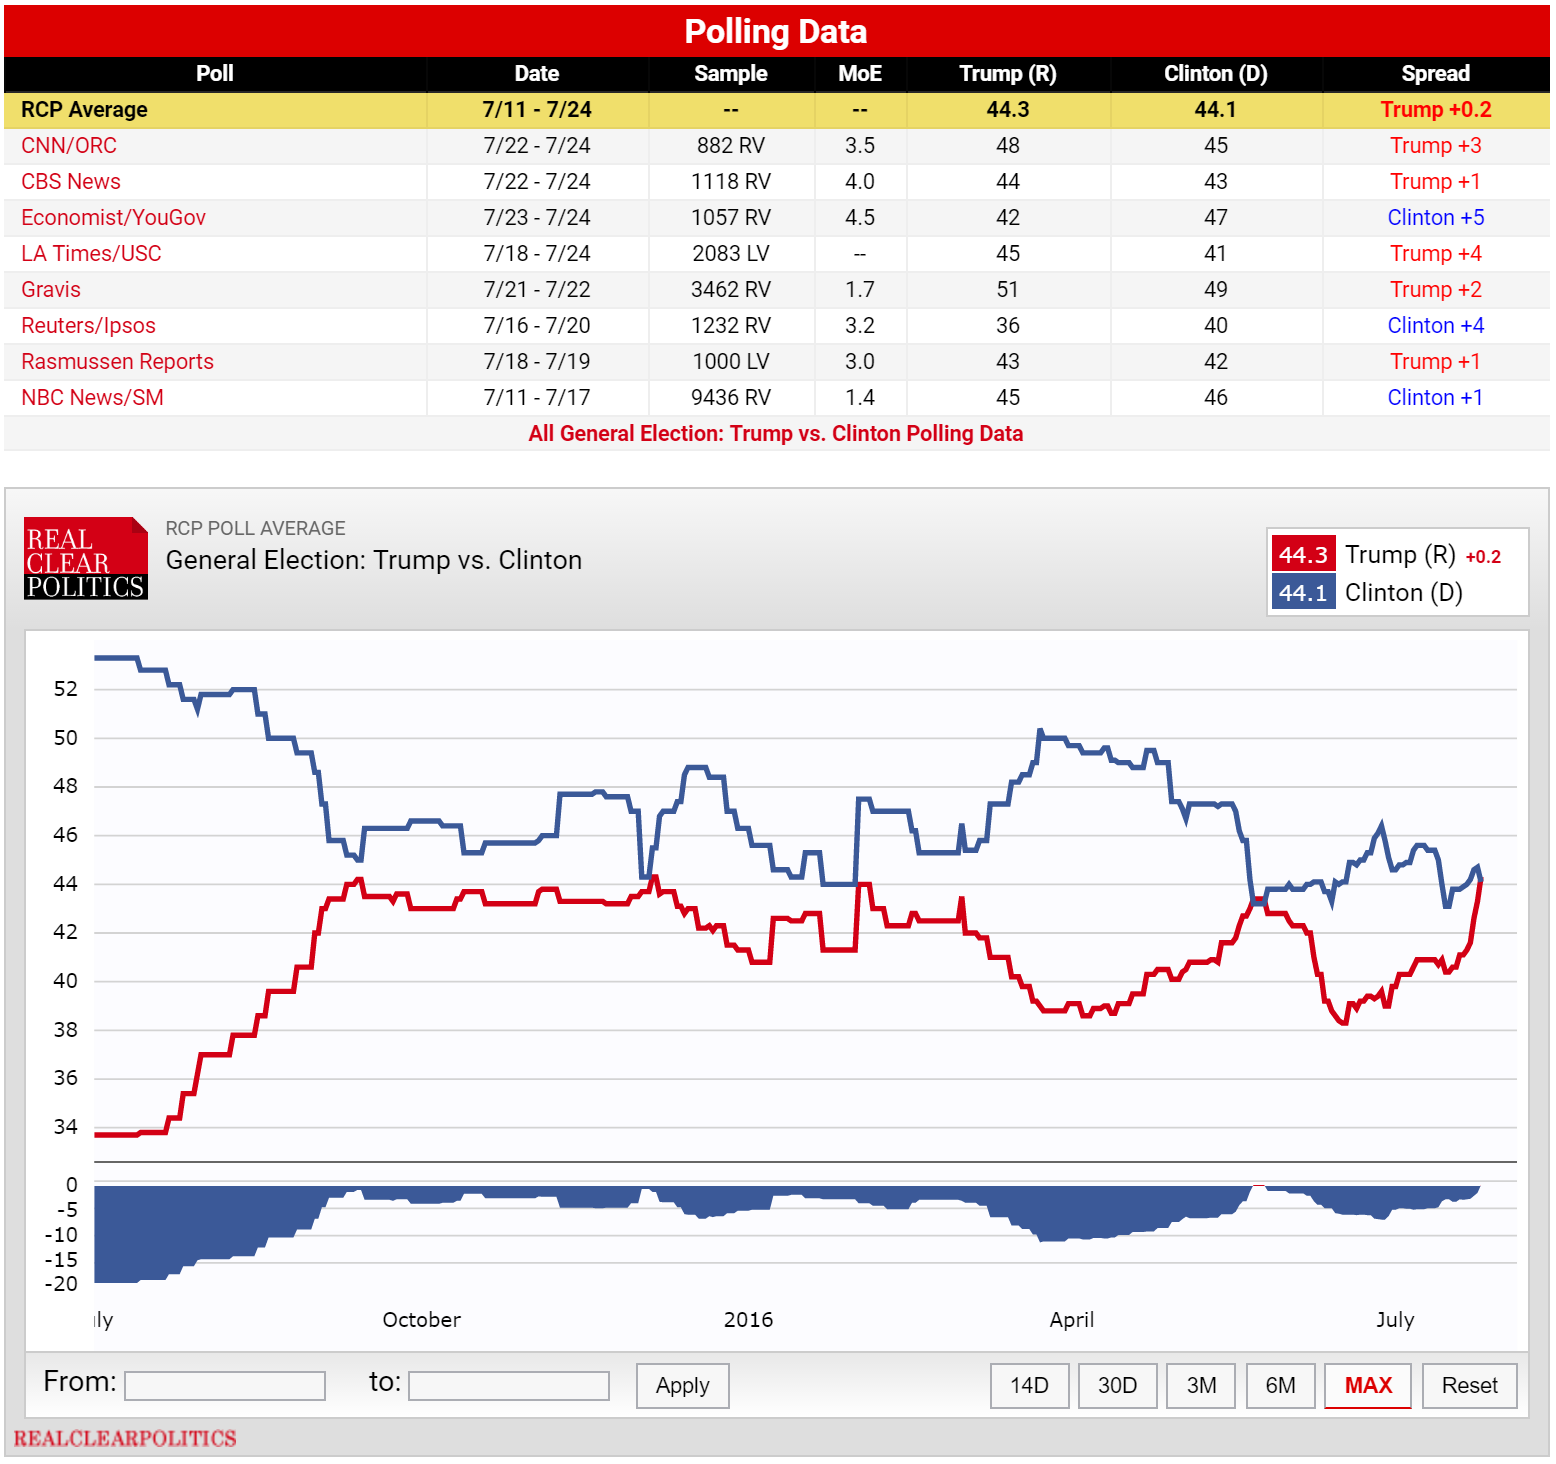1556x1464 pixels.
Task: Open the Rasmussen Reports poll link
Action: 117,362
